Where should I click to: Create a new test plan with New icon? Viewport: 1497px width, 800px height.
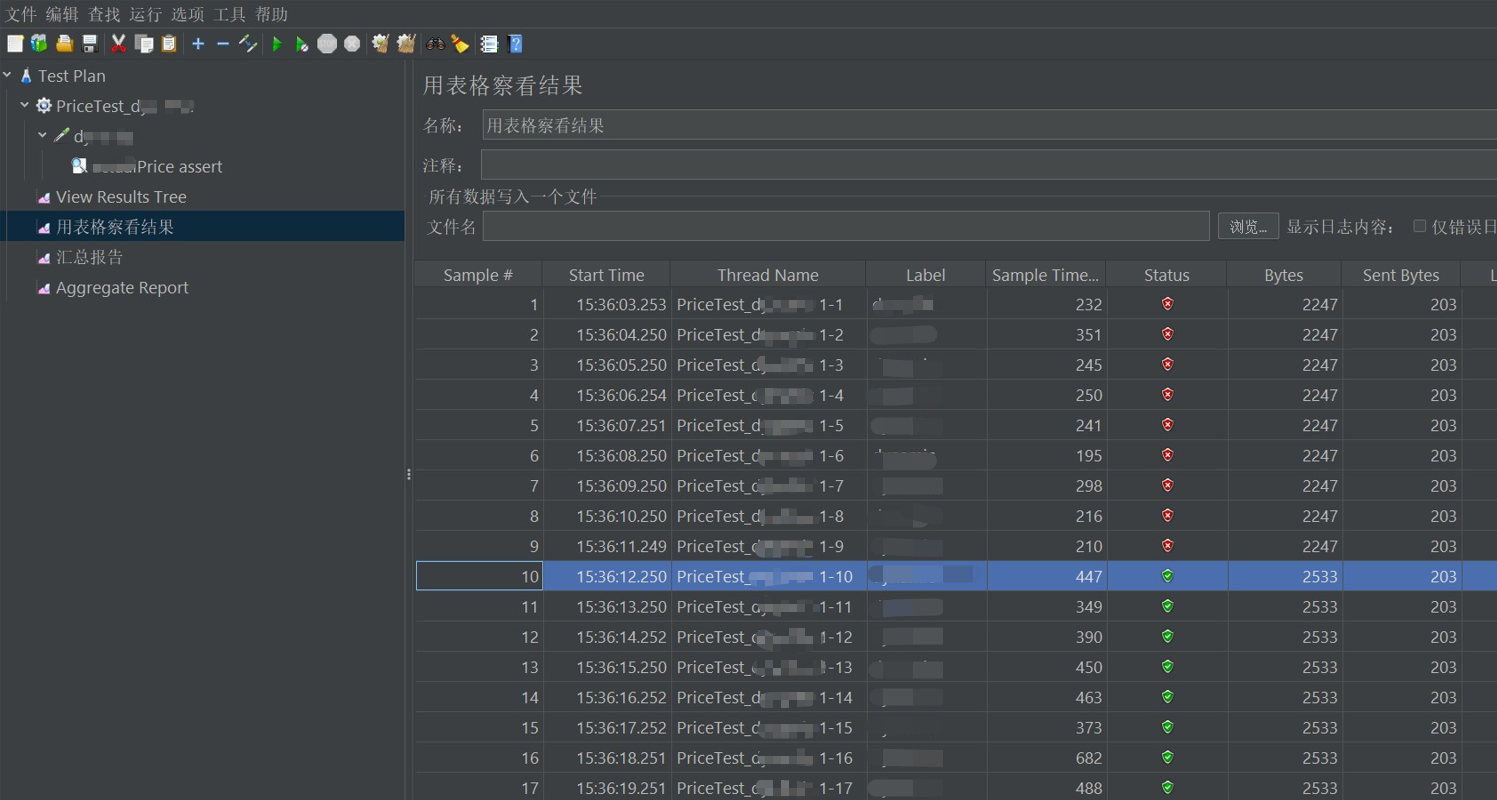[15, 44]
